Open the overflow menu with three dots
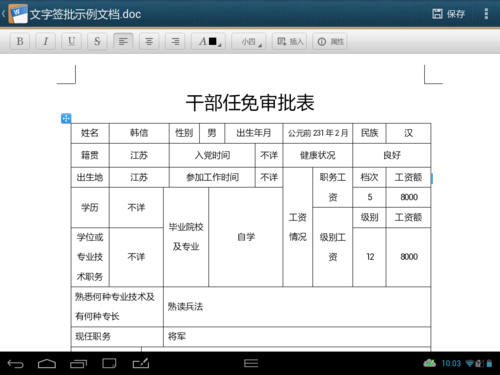Viewport: 500px width, 375px height. [486, 14]
